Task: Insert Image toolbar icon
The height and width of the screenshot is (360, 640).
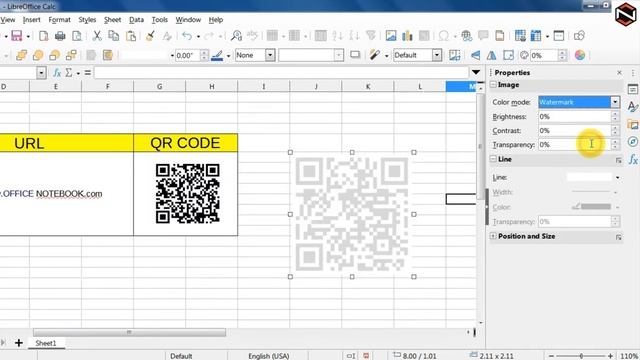Action: click(x=391, y=36)
